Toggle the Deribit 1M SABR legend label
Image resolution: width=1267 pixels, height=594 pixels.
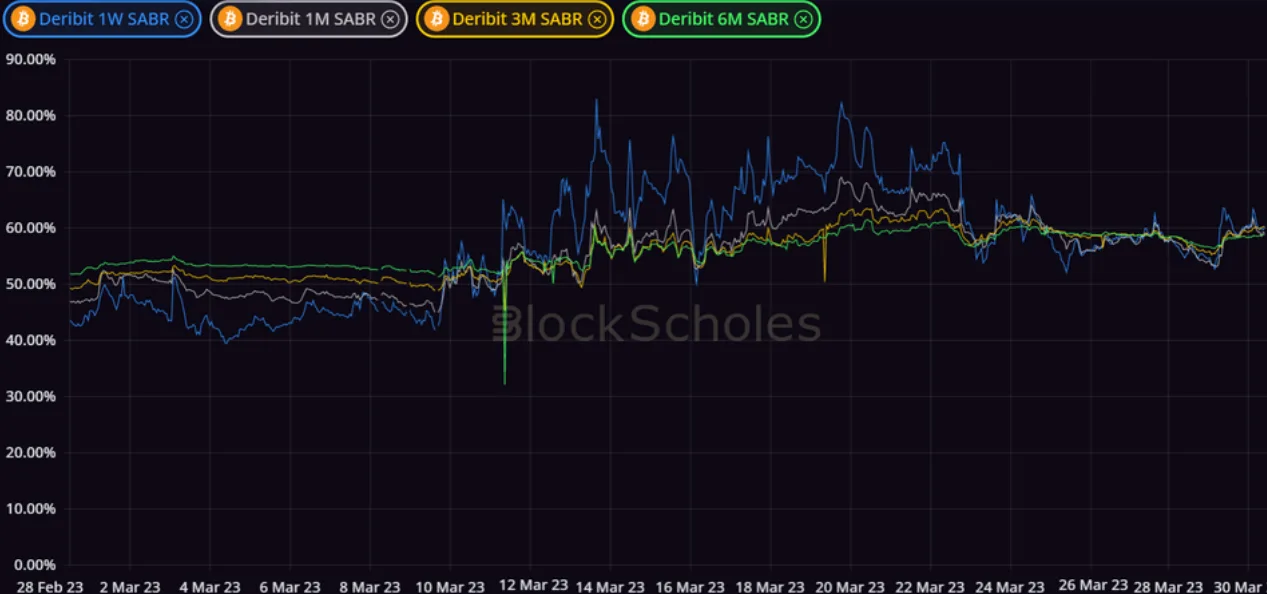click(x=311, y=19)
